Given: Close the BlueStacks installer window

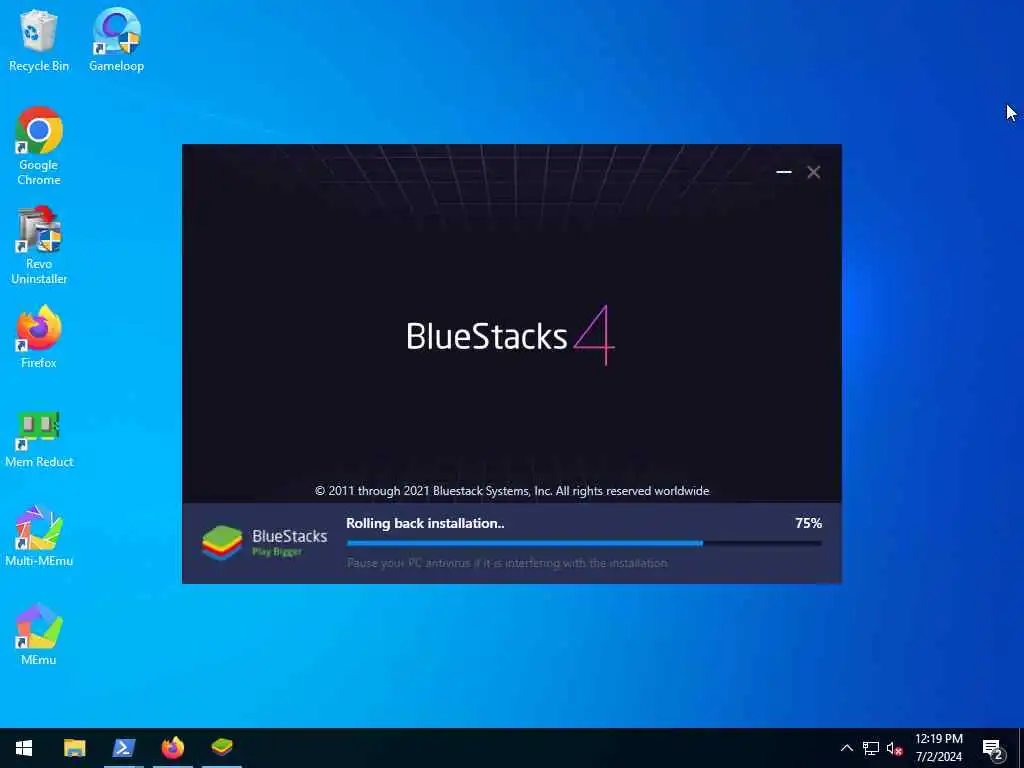Looking at the screenshot, I should point(814,172).
